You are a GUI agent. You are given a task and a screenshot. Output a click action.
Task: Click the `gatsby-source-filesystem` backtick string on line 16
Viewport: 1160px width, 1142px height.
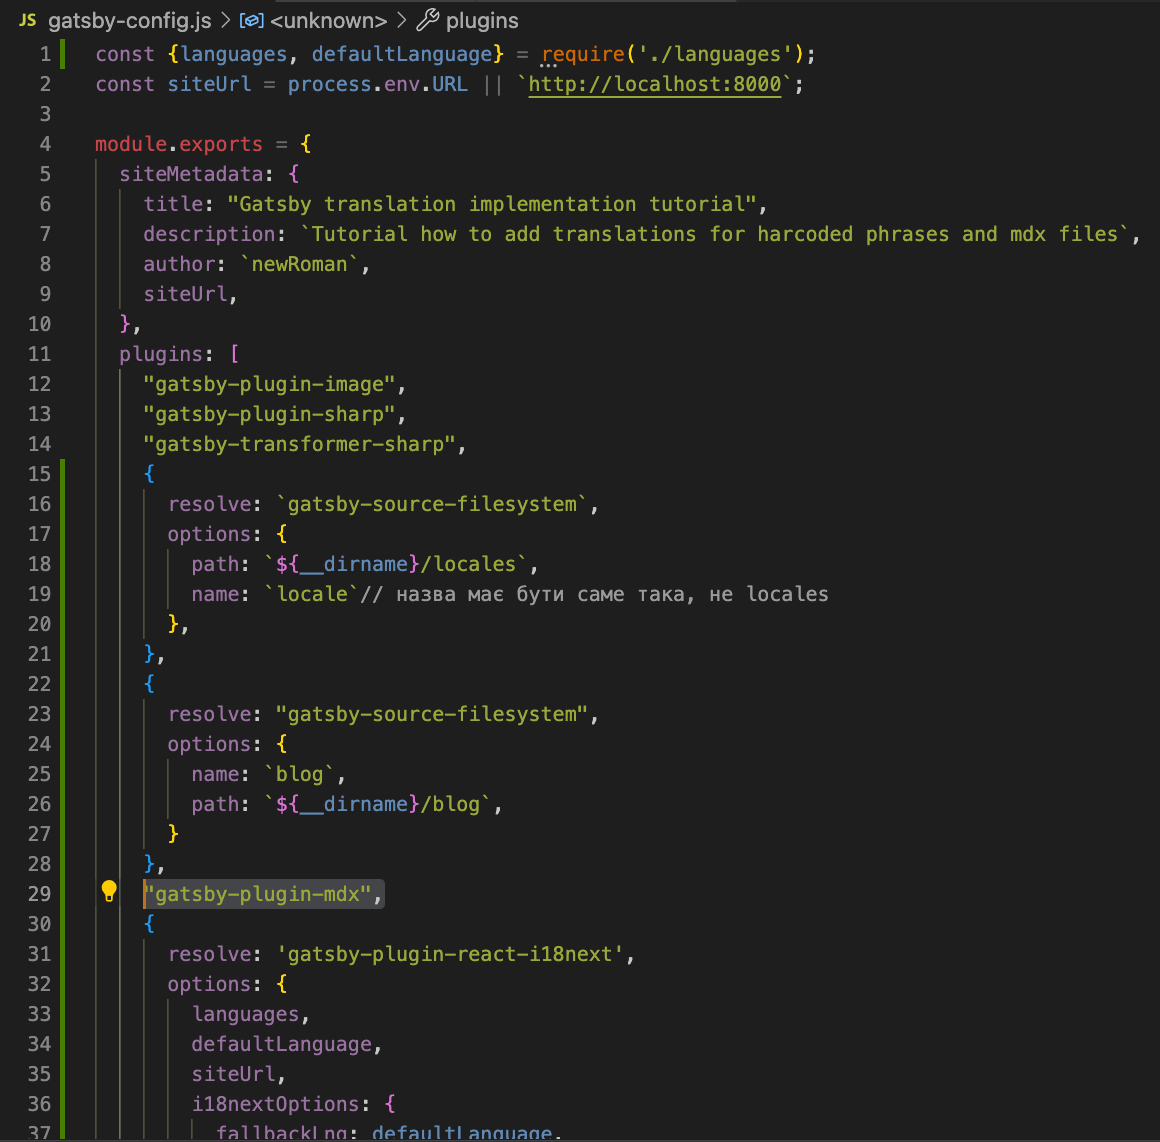tap(432, 504)
